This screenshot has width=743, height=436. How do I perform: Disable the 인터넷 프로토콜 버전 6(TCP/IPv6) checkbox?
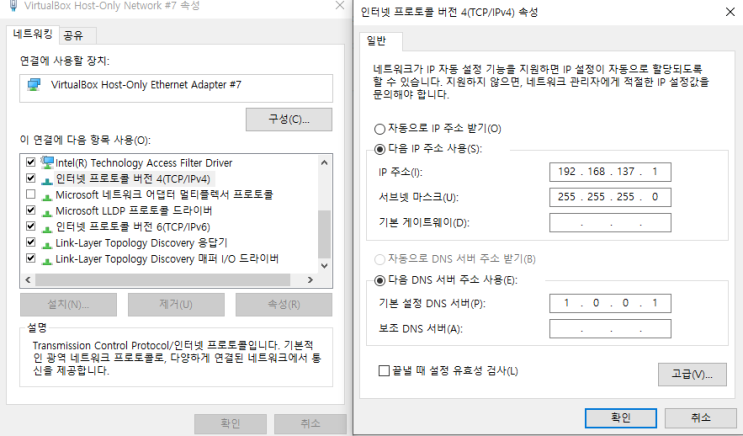[31, 226]
